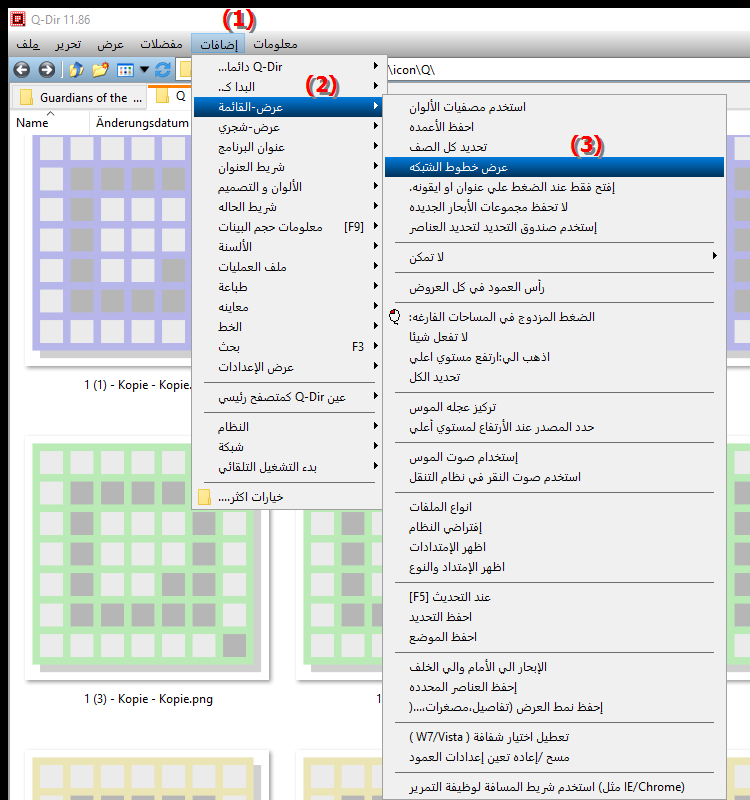Screen dimensions: 750x800
Task: Open the الخط submenu
Action: (x=288, y=327)
